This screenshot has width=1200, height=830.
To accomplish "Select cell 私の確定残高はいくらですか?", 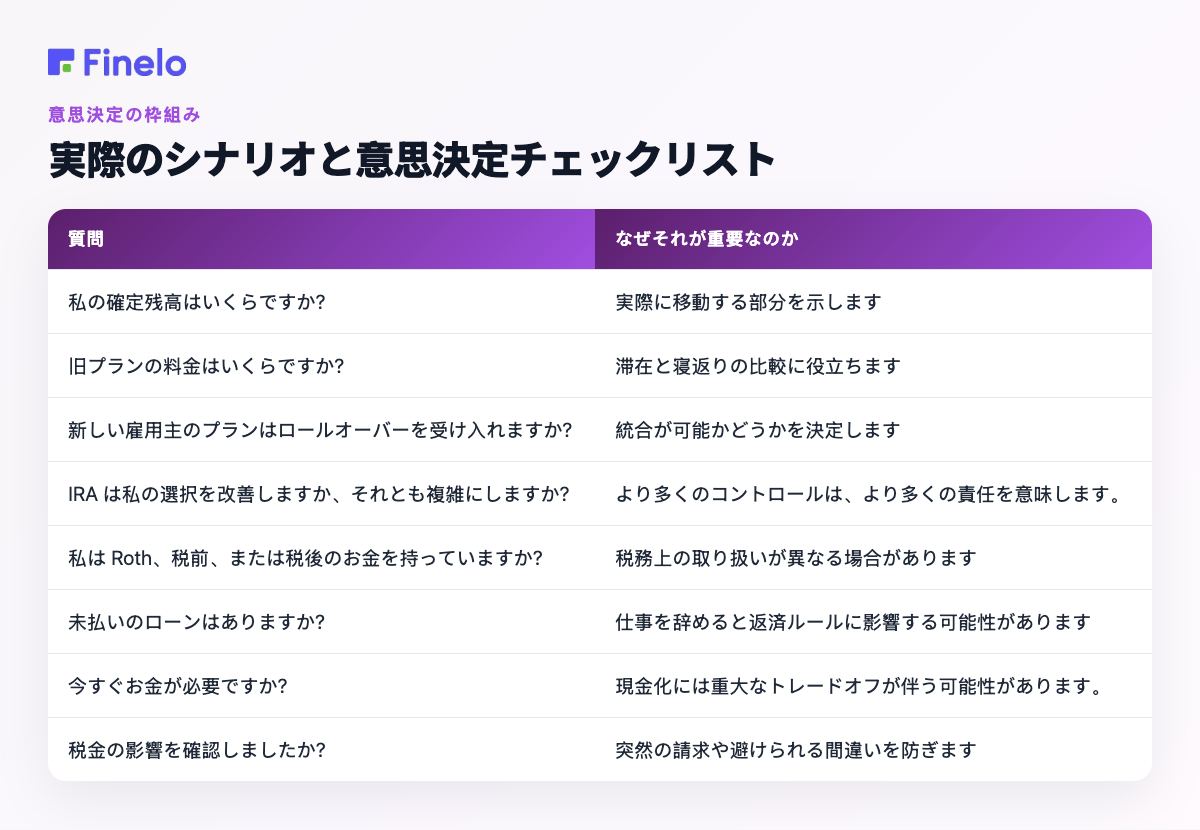I will [x=321, y=301].
